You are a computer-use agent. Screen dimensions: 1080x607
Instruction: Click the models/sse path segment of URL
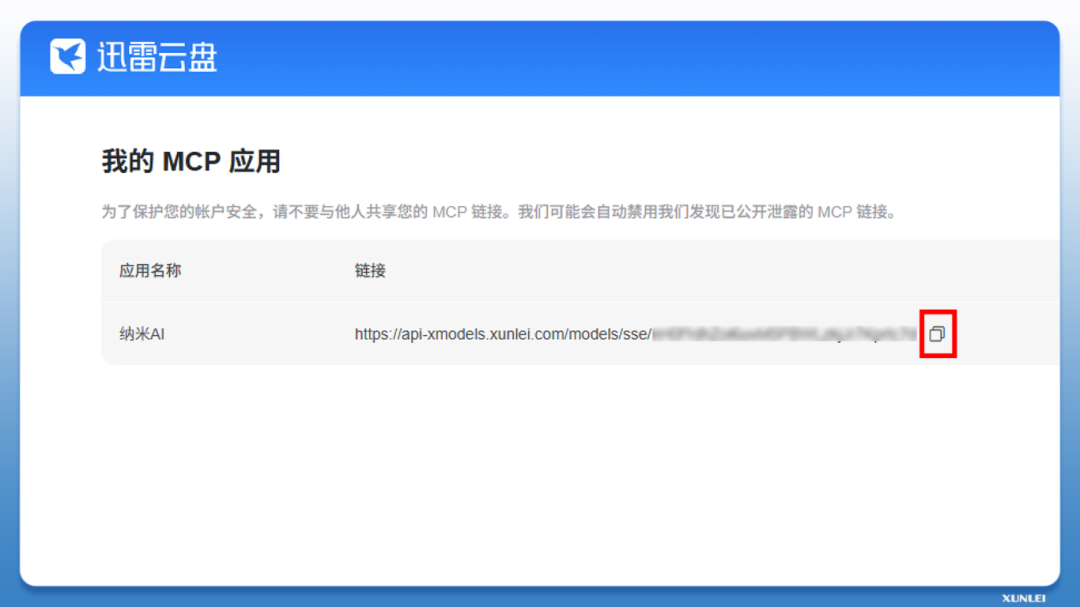pyautogui.click(x=608, y=334)
